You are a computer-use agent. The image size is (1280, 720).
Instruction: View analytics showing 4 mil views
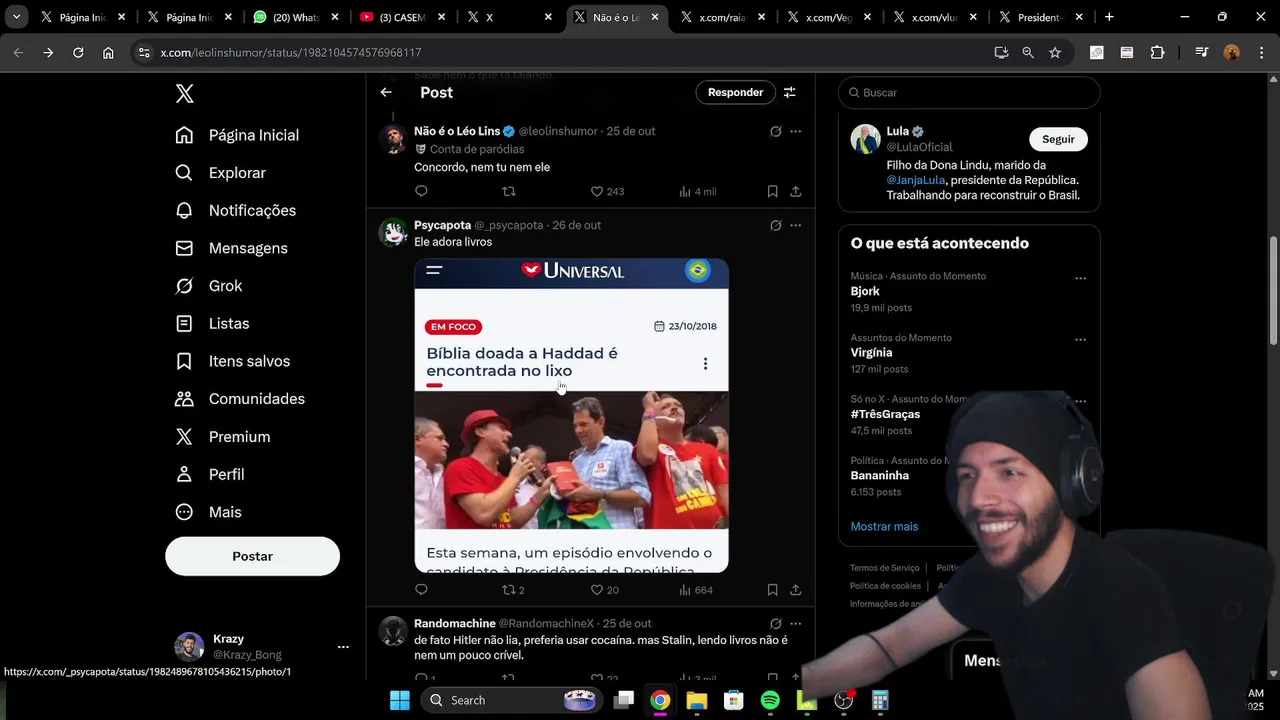698,191
